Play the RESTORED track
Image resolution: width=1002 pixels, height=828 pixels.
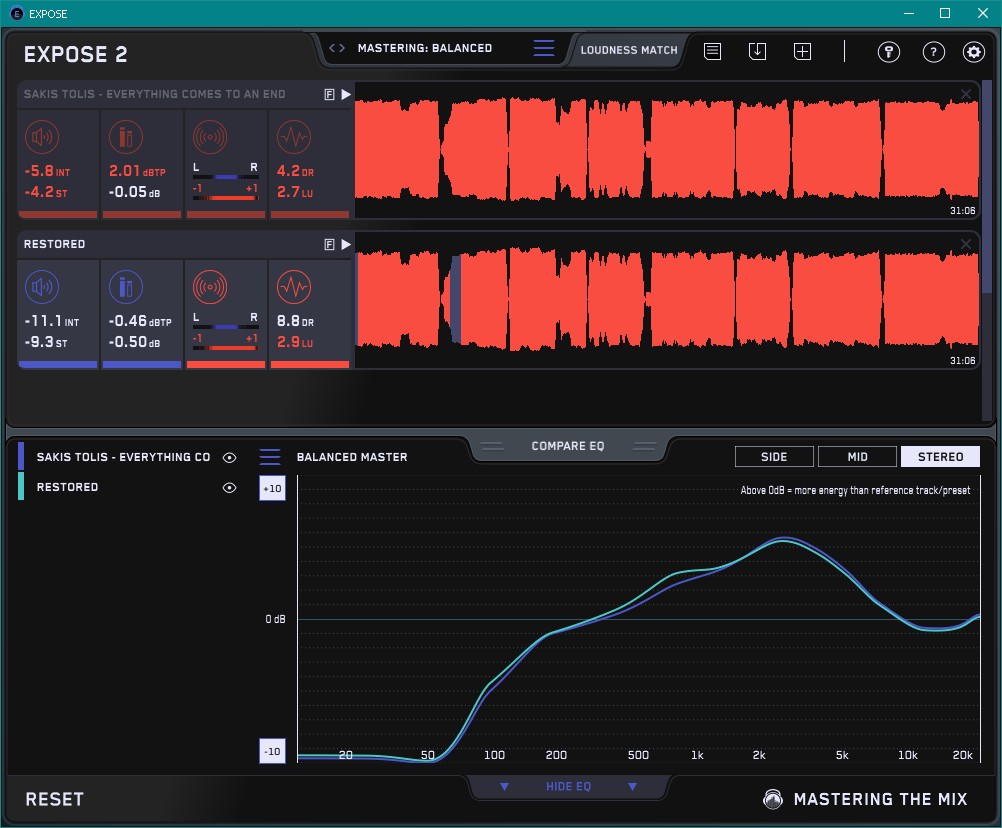[346, 244]
